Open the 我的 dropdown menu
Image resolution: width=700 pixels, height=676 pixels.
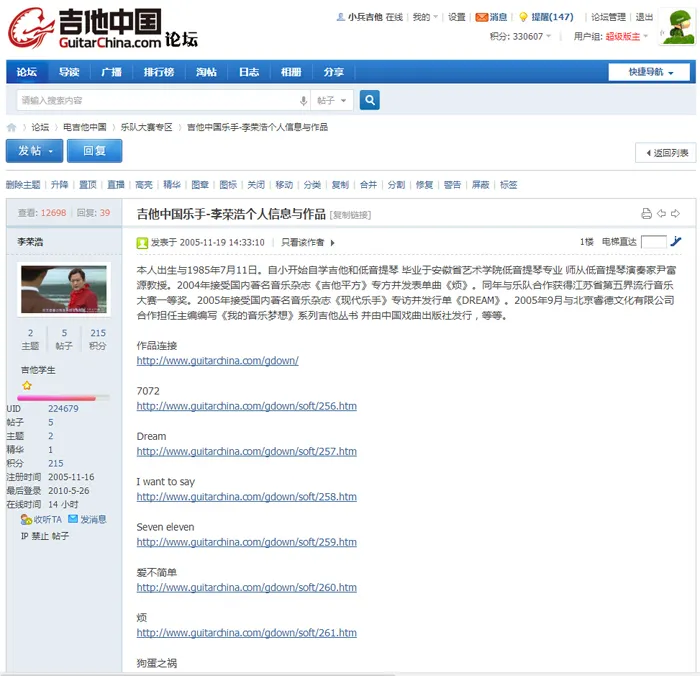(425, 17)
